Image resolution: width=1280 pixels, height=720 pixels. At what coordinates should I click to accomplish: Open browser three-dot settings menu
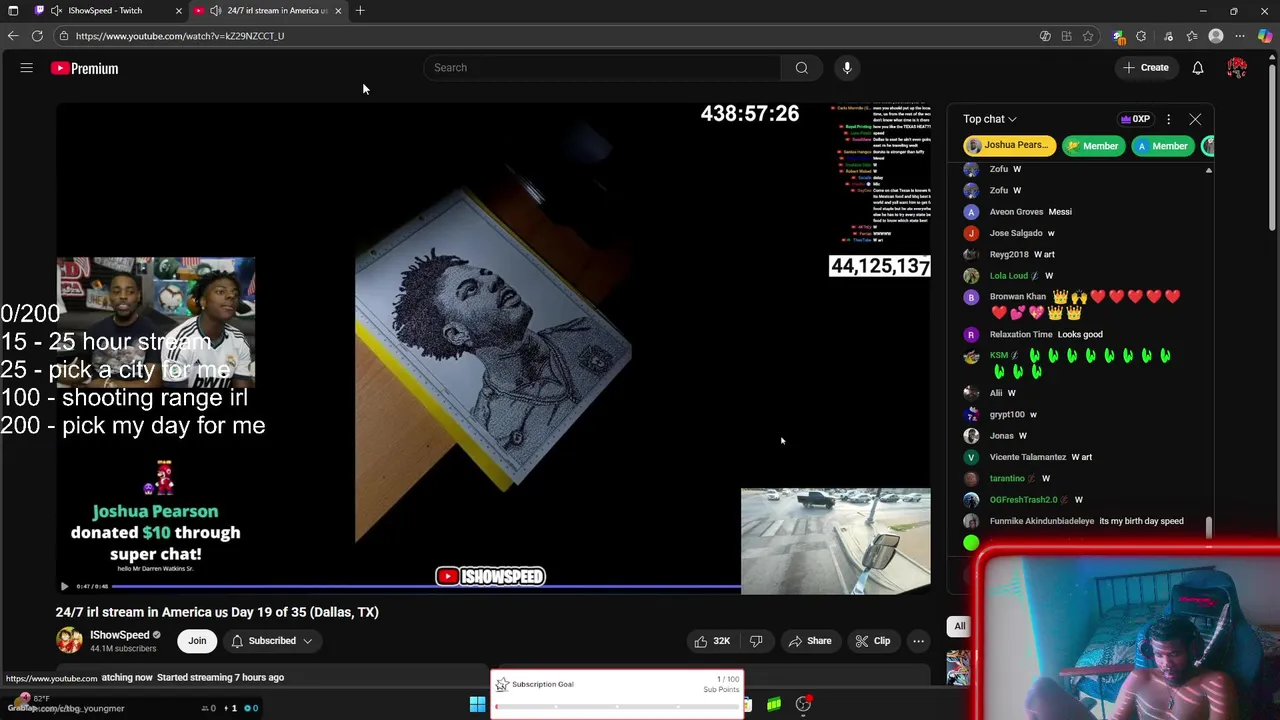tap(1240, 36)
